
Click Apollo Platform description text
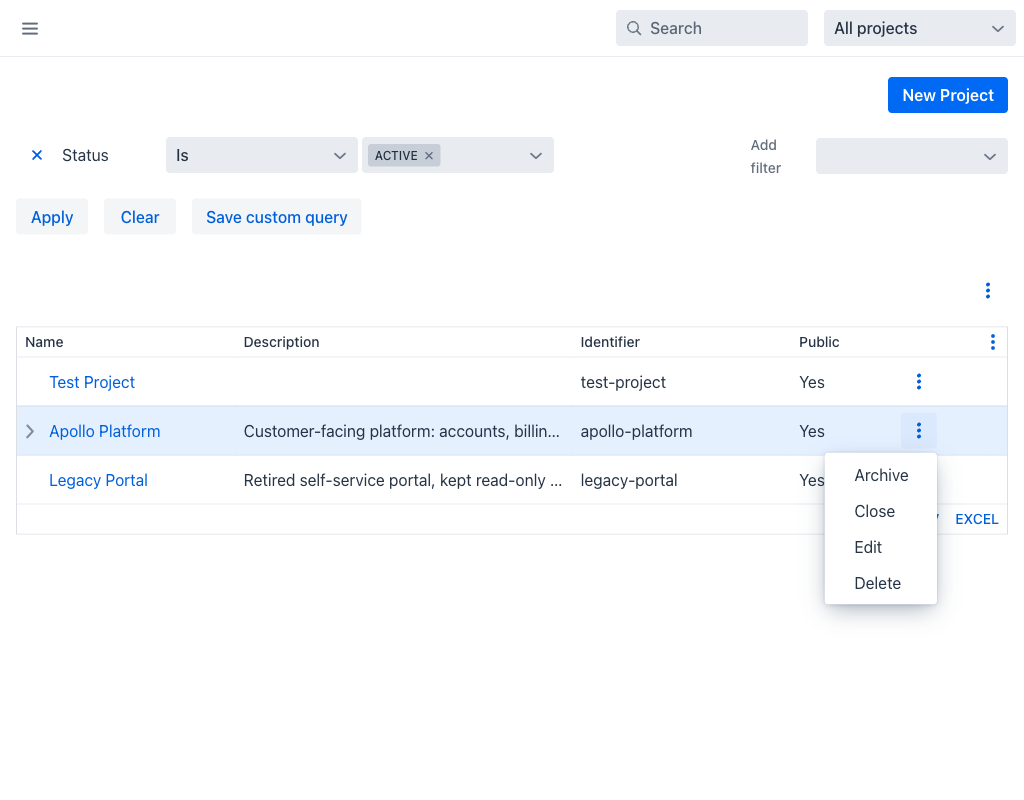coord(402,431)
